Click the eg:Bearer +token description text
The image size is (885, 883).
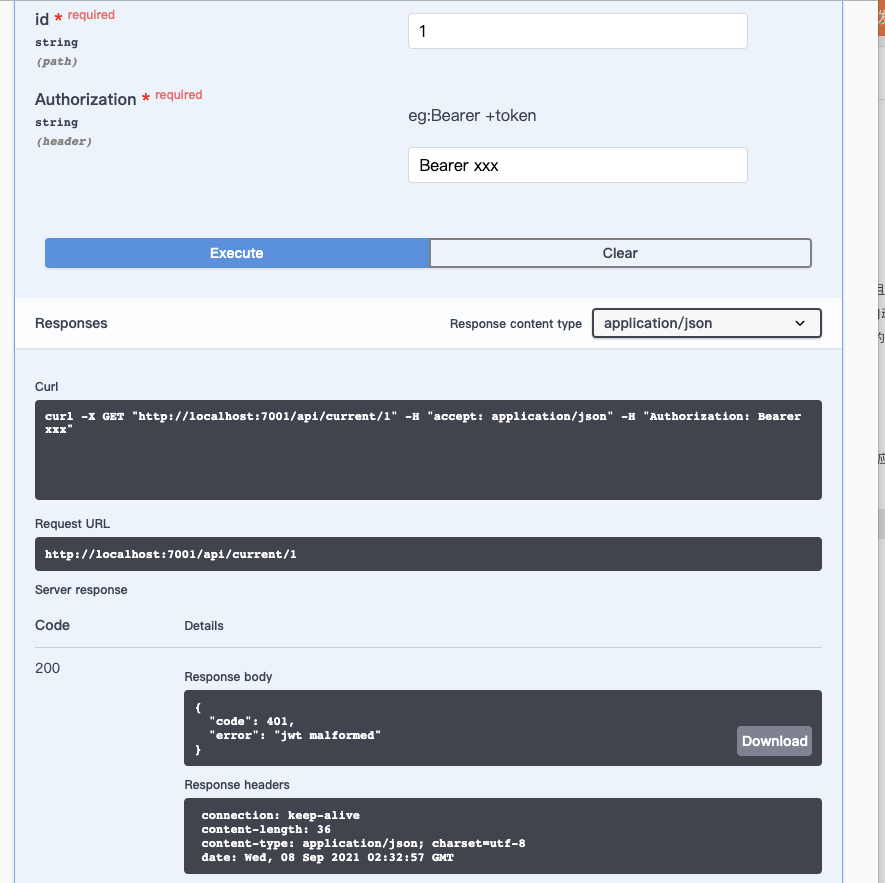[472, 116]
